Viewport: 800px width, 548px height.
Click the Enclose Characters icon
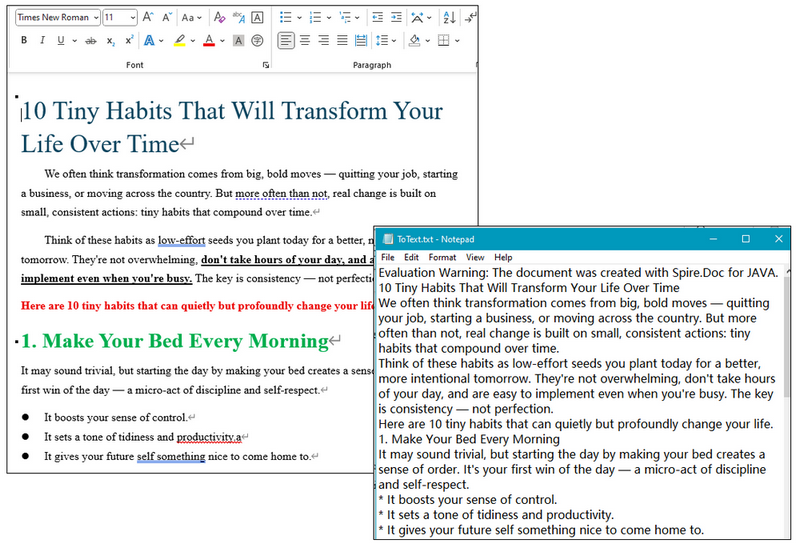(x=257, y=40)
